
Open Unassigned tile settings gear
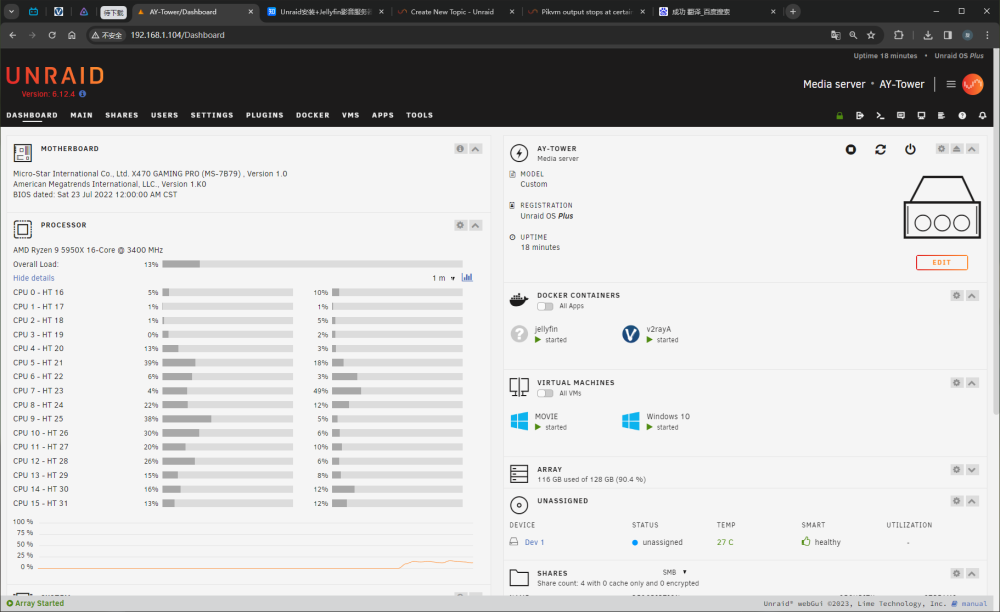point(957,501)
